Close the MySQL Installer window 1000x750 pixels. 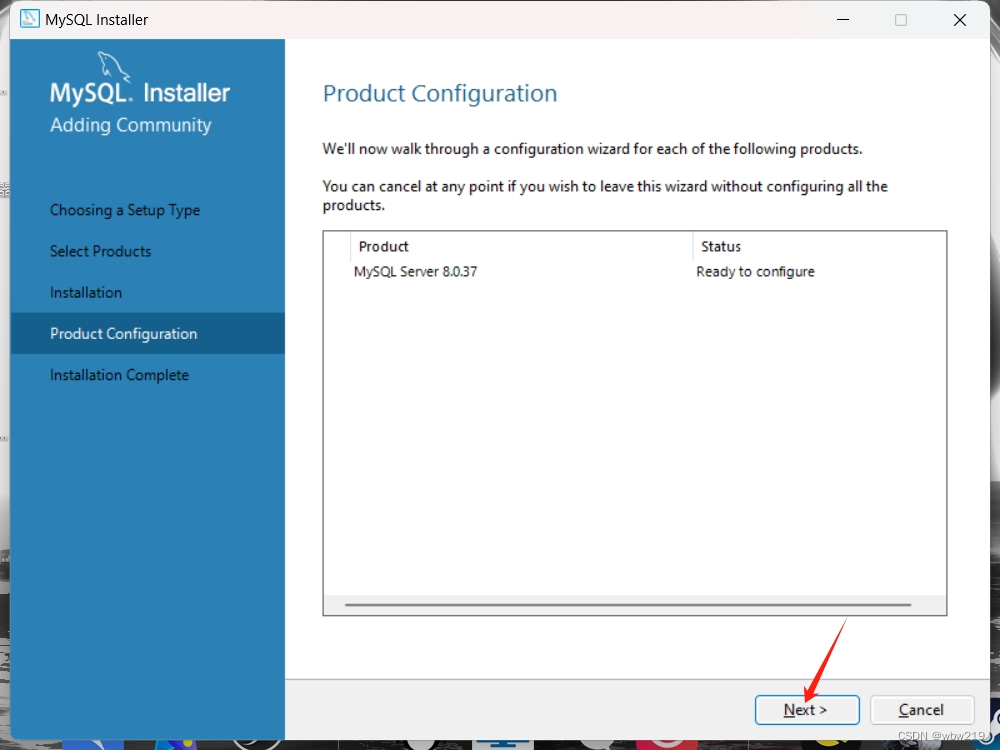(x=960, y=20)
